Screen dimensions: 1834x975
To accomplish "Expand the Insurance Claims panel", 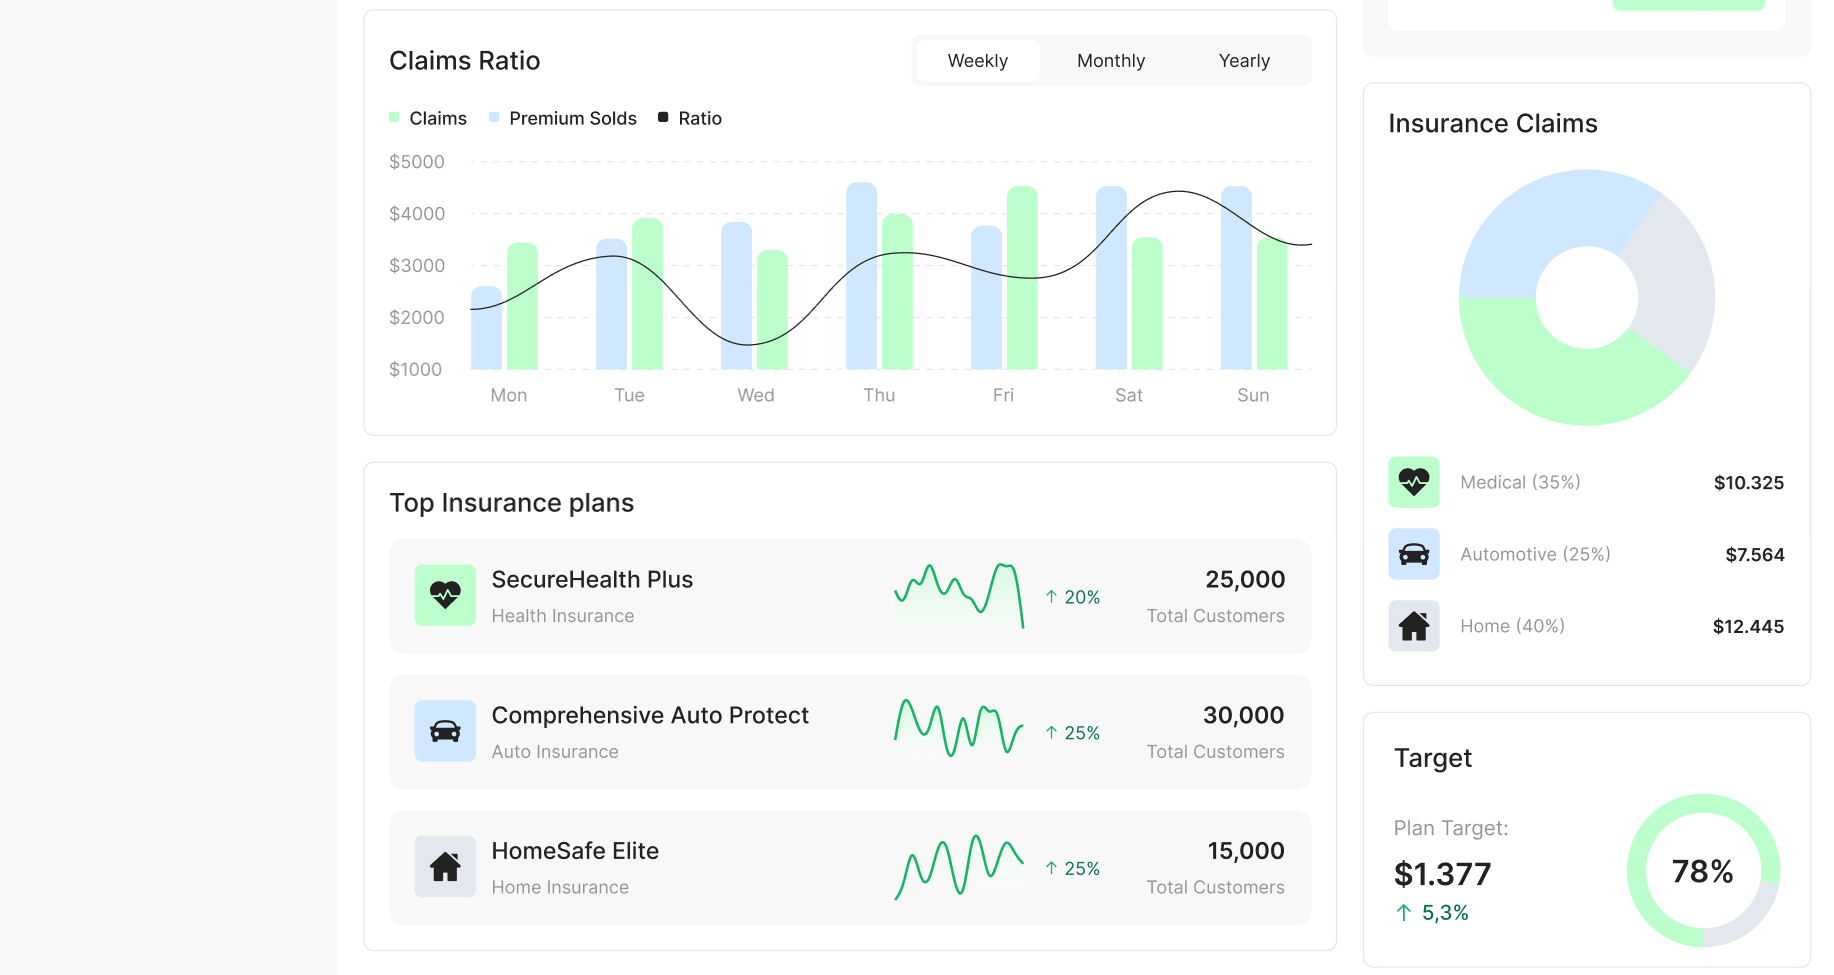I will click(x=1493, y=123).
